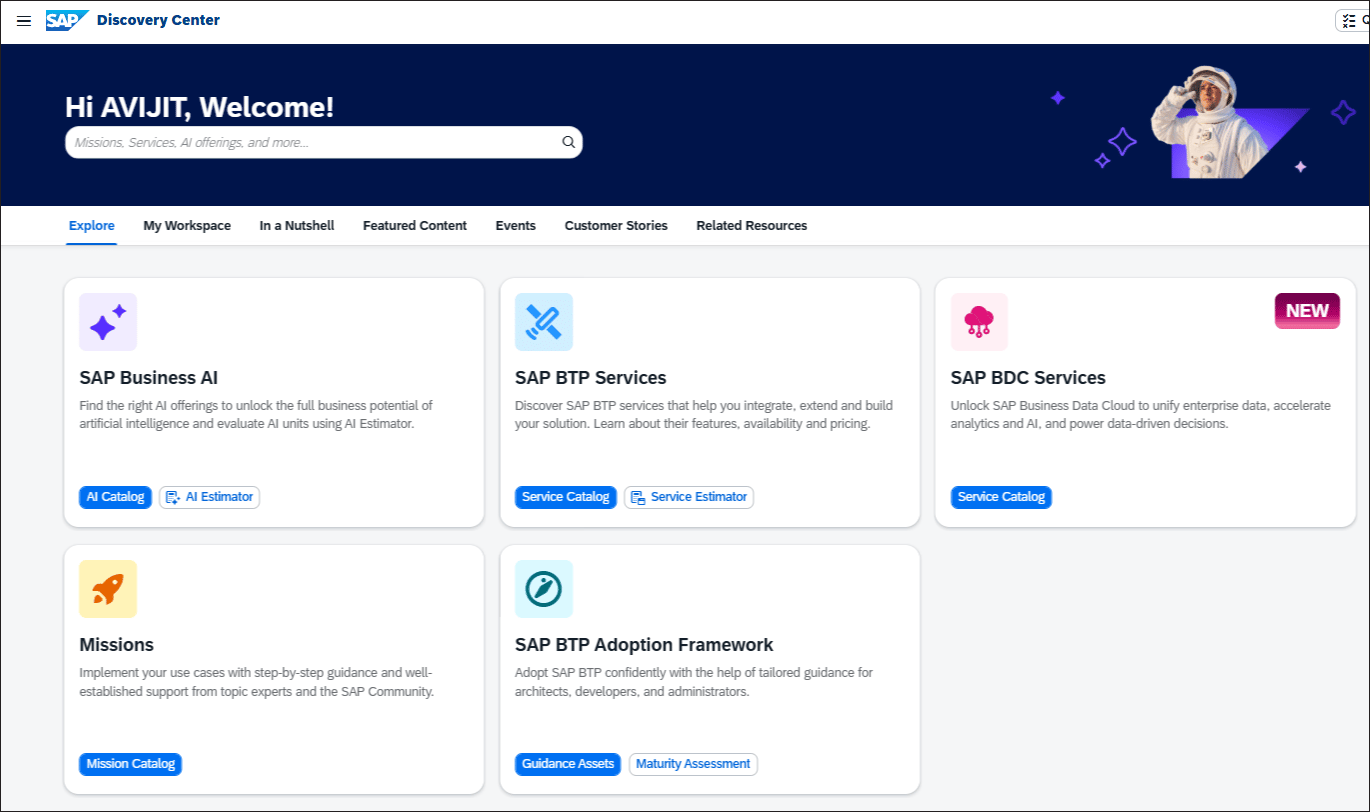This screenshot has width=1370, height=812.
Task: Click the SAP BTP Services card title
Action: (591, 378)
